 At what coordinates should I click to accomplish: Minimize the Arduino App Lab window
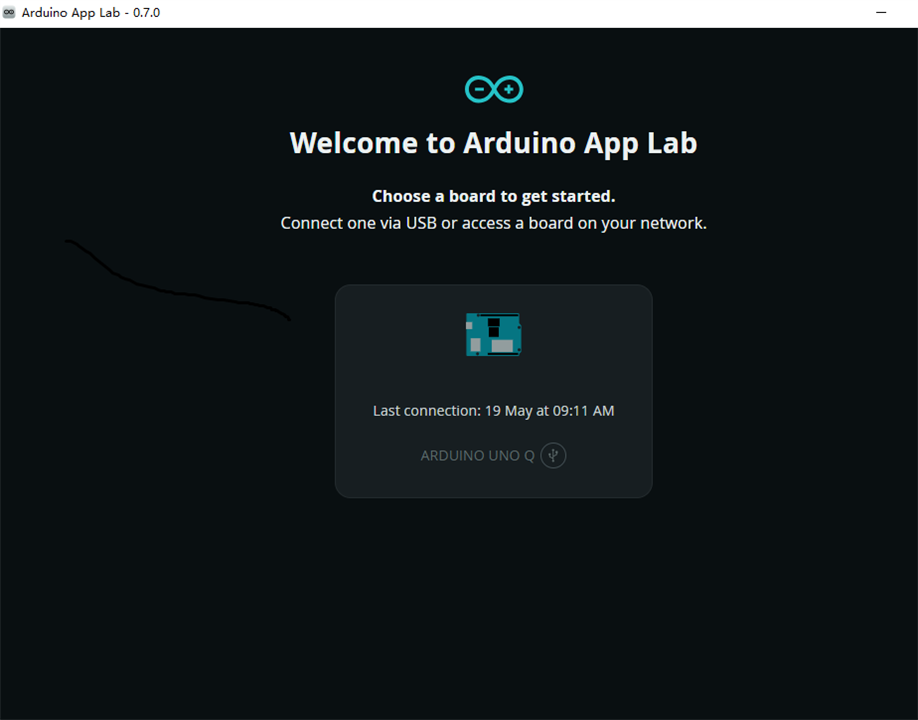(x=881, y=12)
